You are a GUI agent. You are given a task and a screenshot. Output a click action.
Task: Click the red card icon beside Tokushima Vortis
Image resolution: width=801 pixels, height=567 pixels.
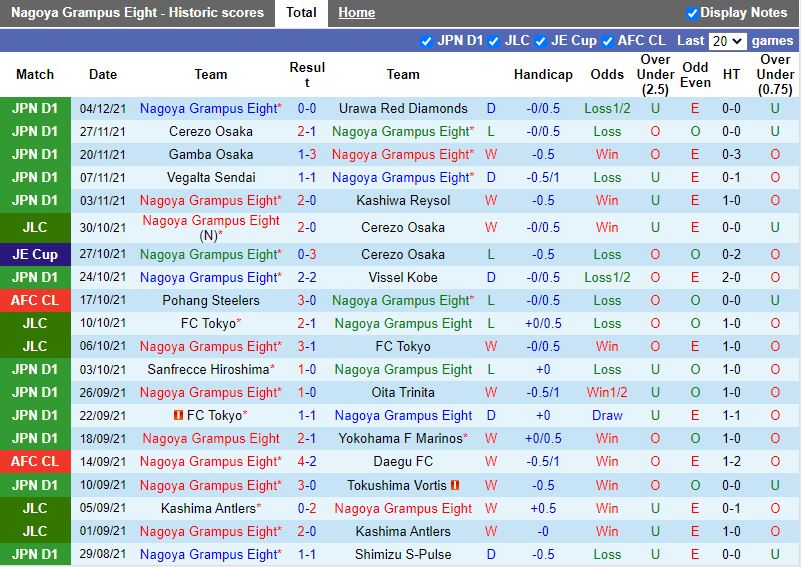[x=455, y=485]
